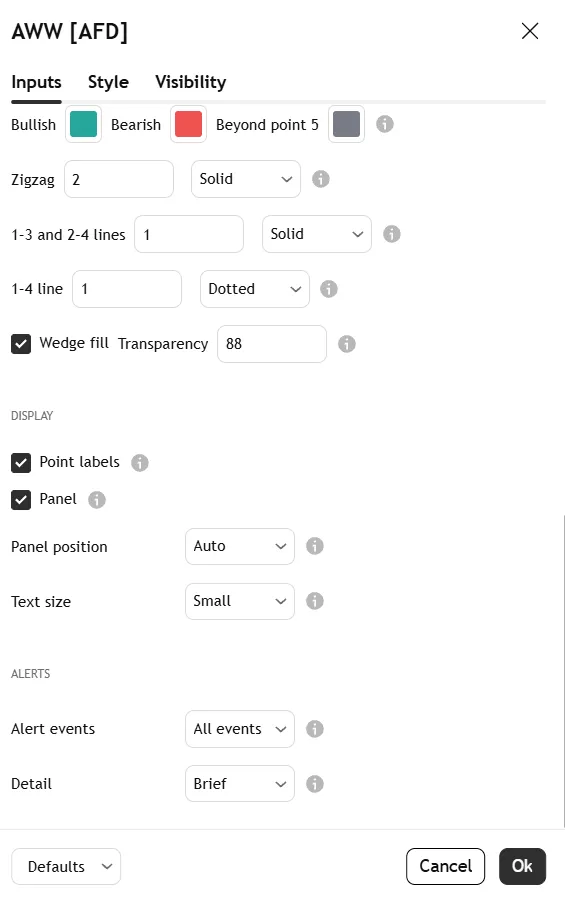Uncheck the Wedge fill checkbox
The height and width of the screenshot is (900, 565).
(x=21, y=344)
